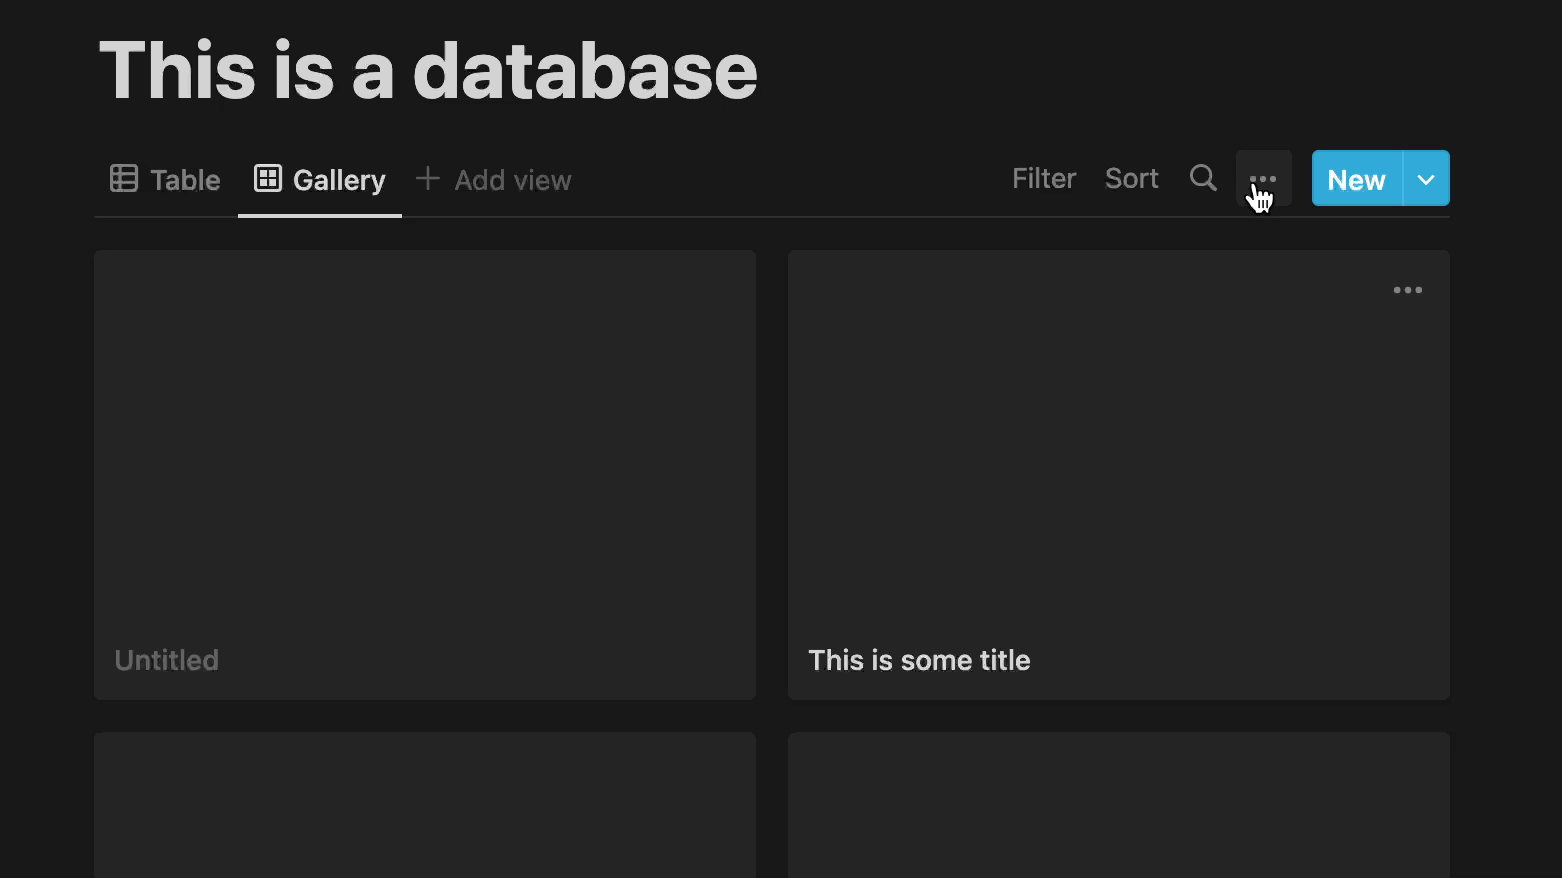Open the Filter options

click(1044, 178)
